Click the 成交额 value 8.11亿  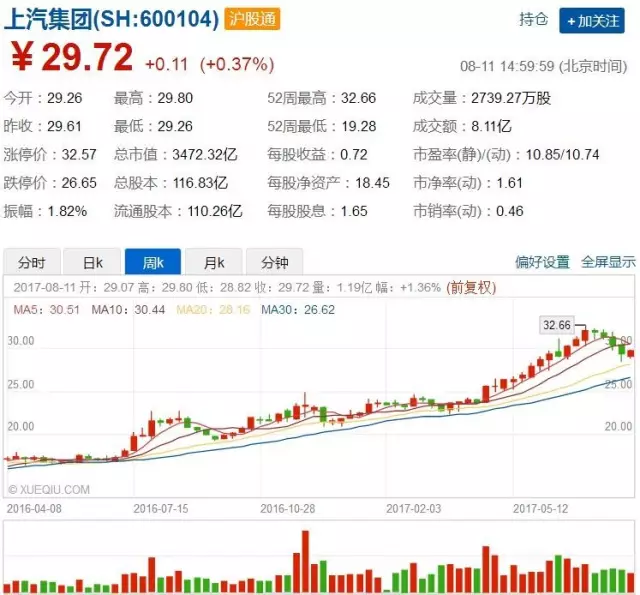tap(491, 127)
